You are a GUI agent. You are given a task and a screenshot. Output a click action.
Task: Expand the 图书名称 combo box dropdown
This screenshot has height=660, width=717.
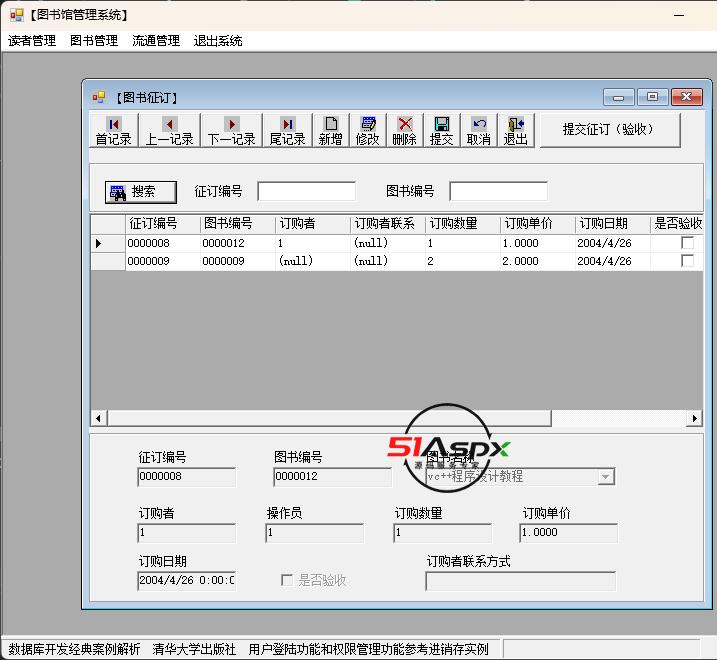tap(605, 477)
